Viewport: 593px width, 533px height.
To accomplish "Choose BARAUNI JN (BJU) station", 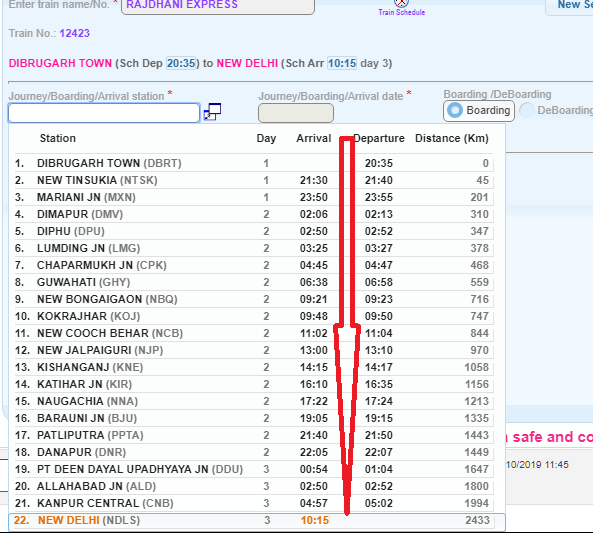I will click(x=254, y=418).
